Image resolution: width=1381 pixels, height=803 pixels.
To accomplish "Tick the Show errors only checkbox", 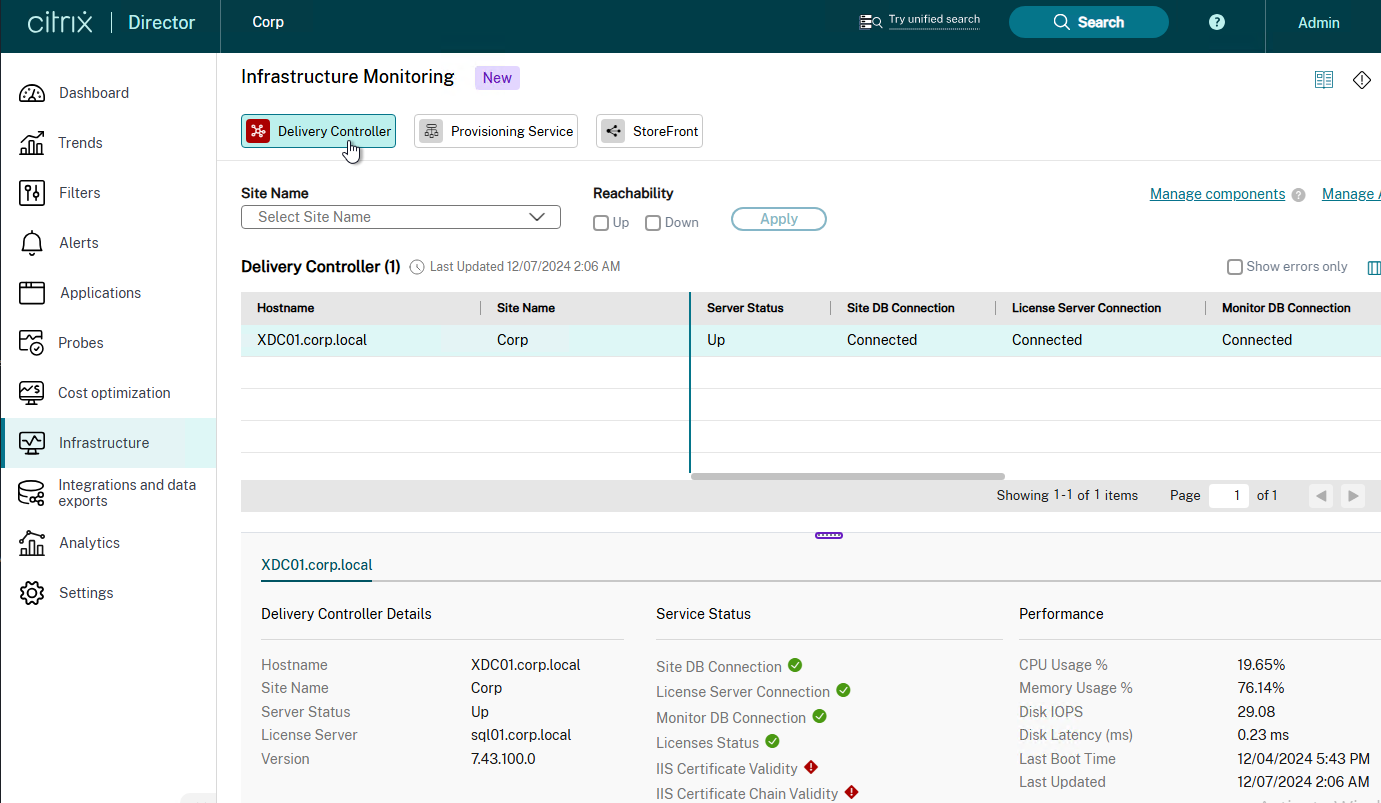I will coord(1235,267).
